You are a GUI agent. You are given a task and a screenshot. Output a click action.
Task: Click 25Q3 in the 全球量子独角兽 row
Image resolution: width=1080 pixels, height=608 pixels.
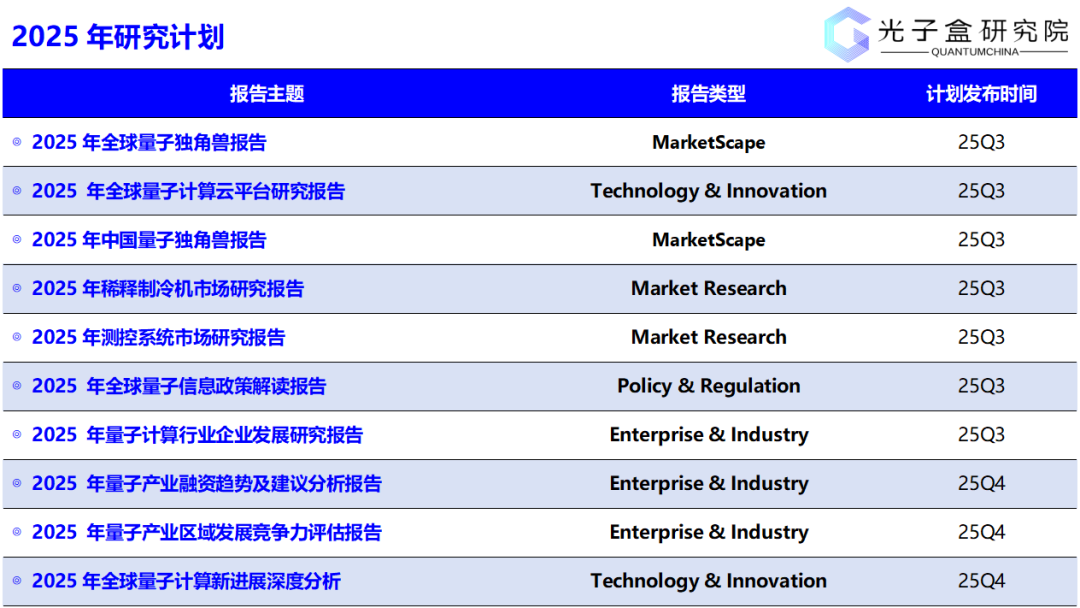pyautogui.click(x=982, y=142)
